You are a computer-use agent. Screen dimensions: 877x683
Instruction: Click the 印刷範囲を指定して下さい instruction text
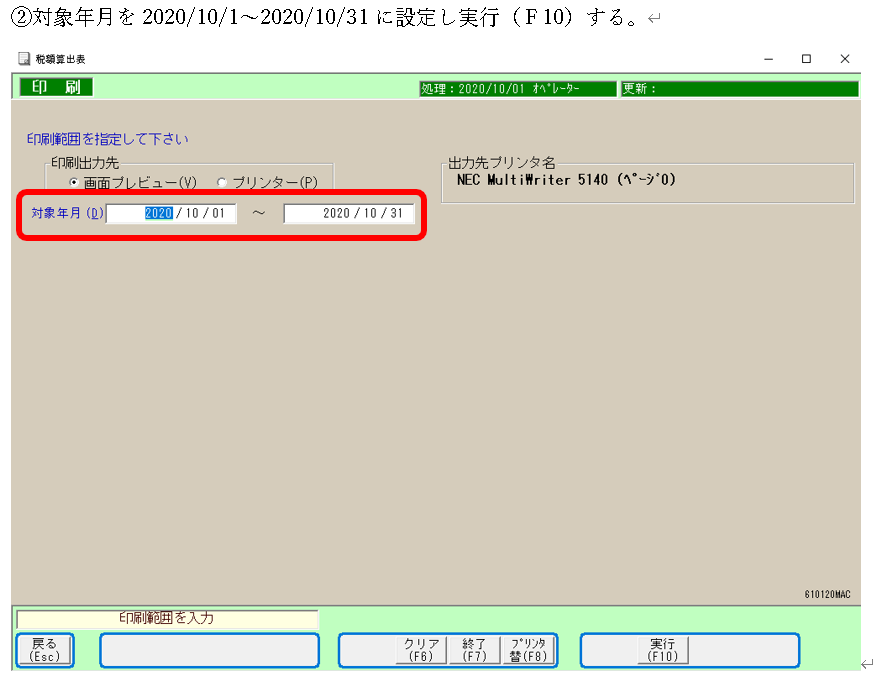coord(108,139)
